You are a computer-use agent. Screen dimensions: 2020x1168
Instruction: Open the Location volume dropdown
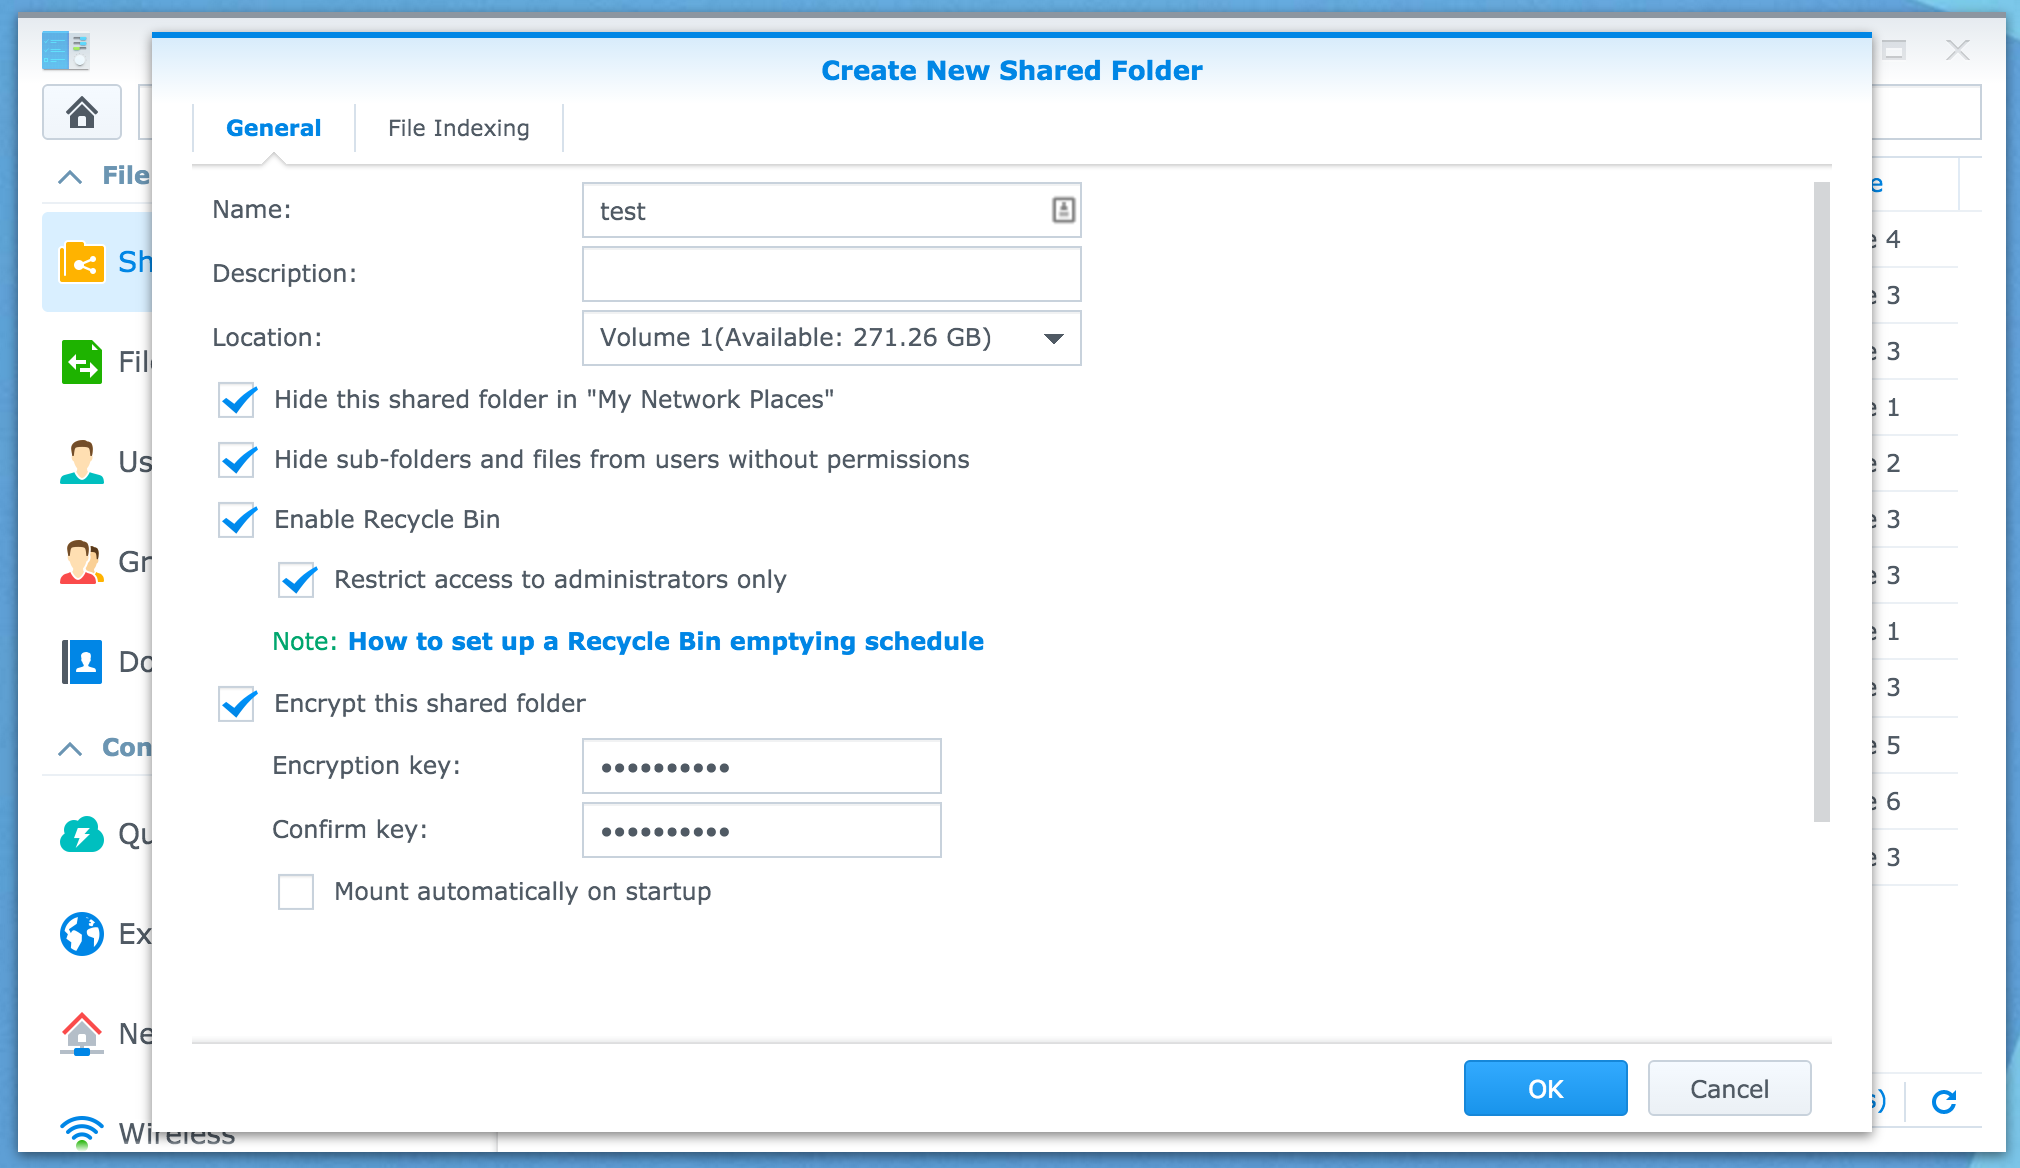click(1053, 338)
